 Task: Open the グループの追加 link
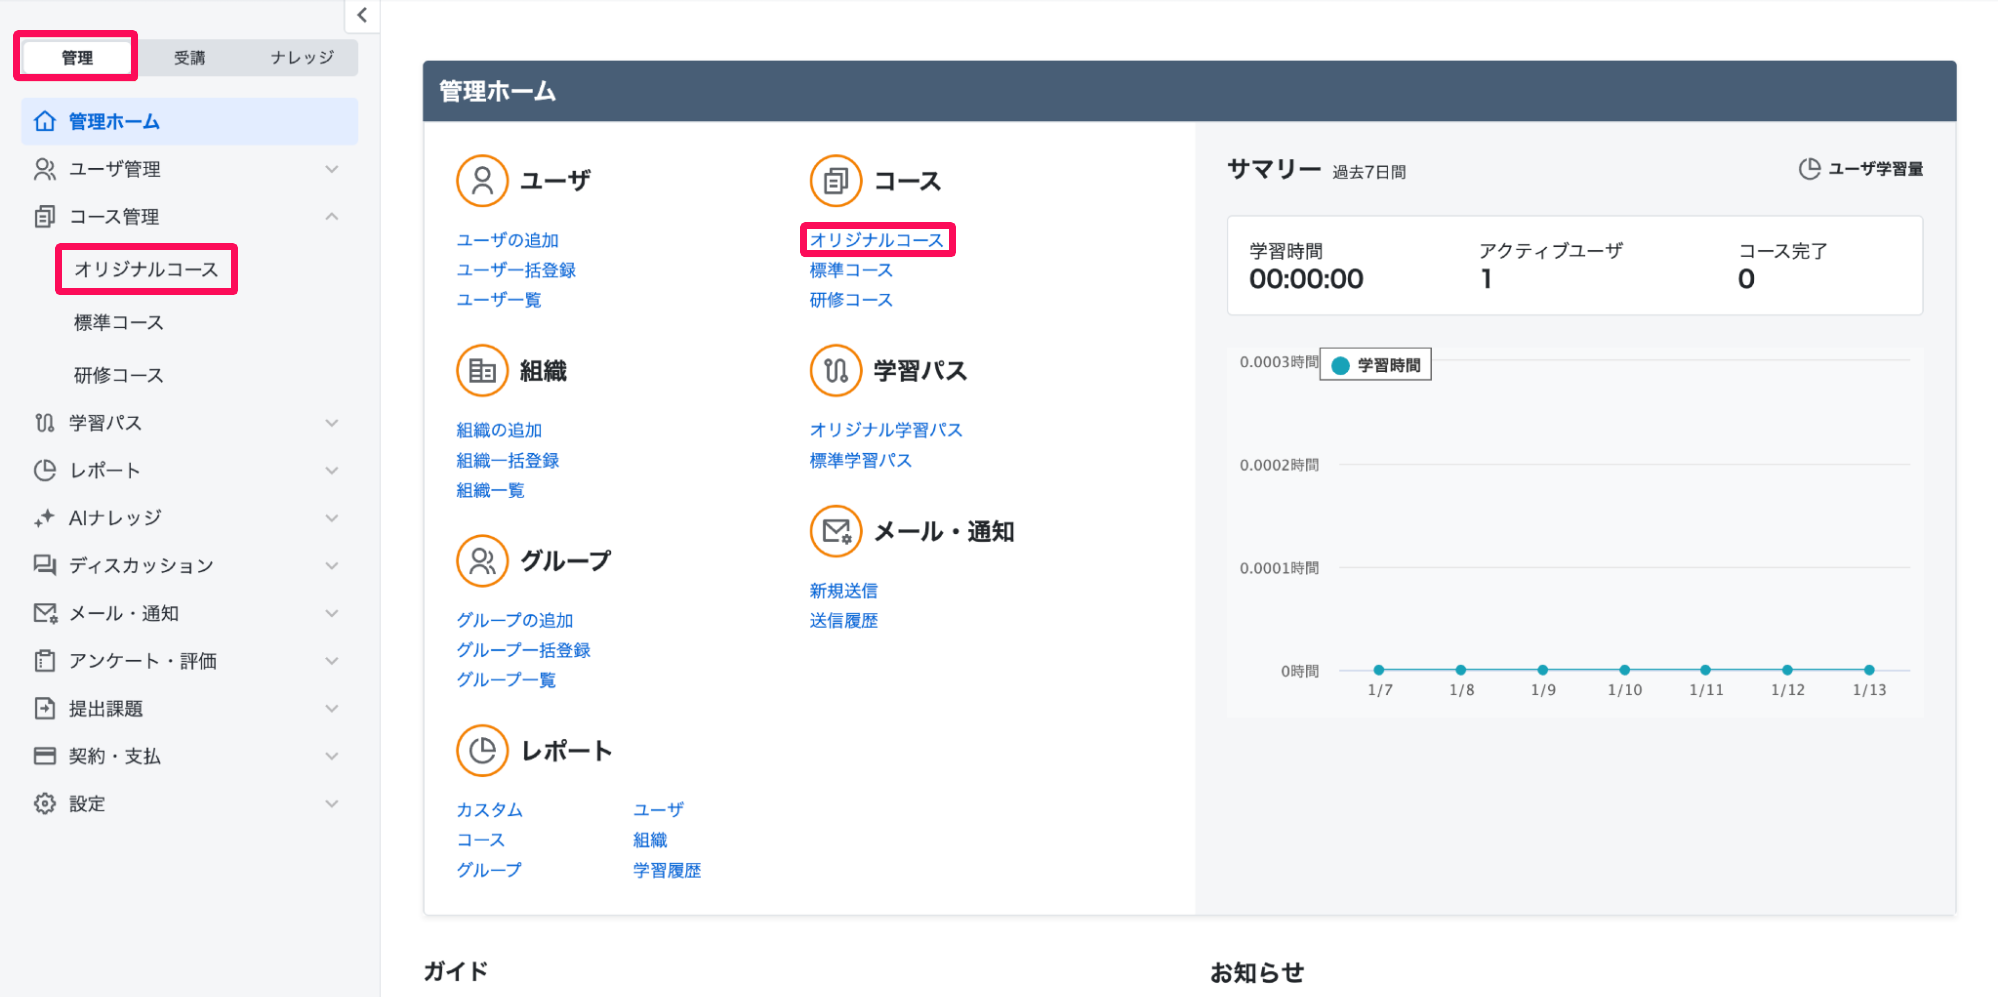tap(515, 620)
